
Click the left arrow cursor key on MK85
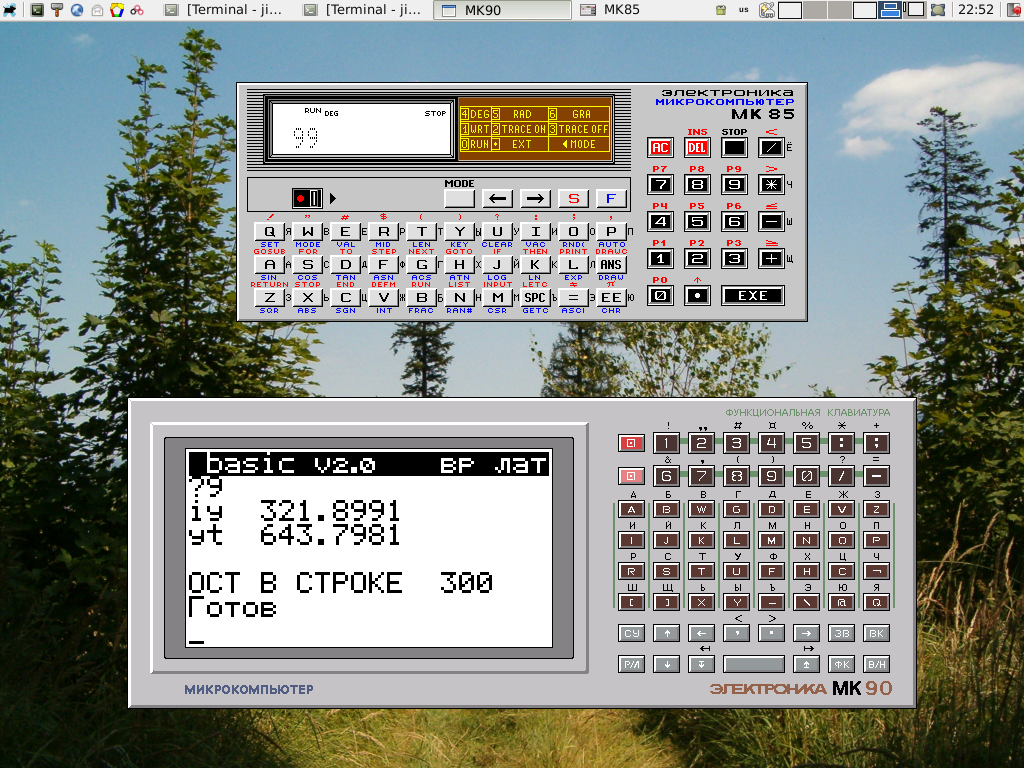[498, 199]
